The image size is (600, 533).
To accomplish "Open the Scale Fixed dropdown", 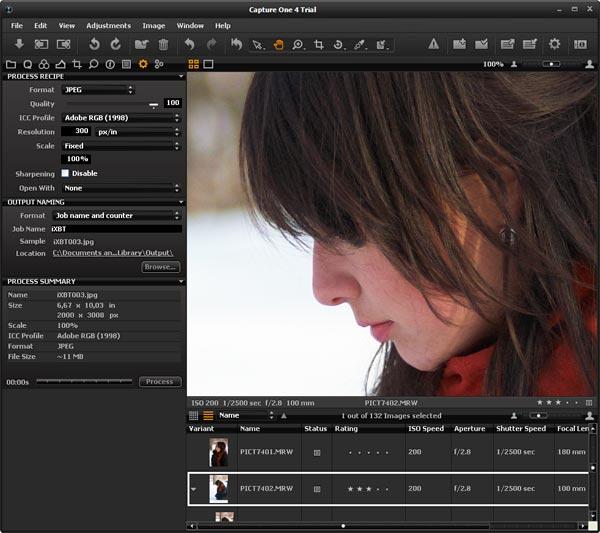I will 121,146.
